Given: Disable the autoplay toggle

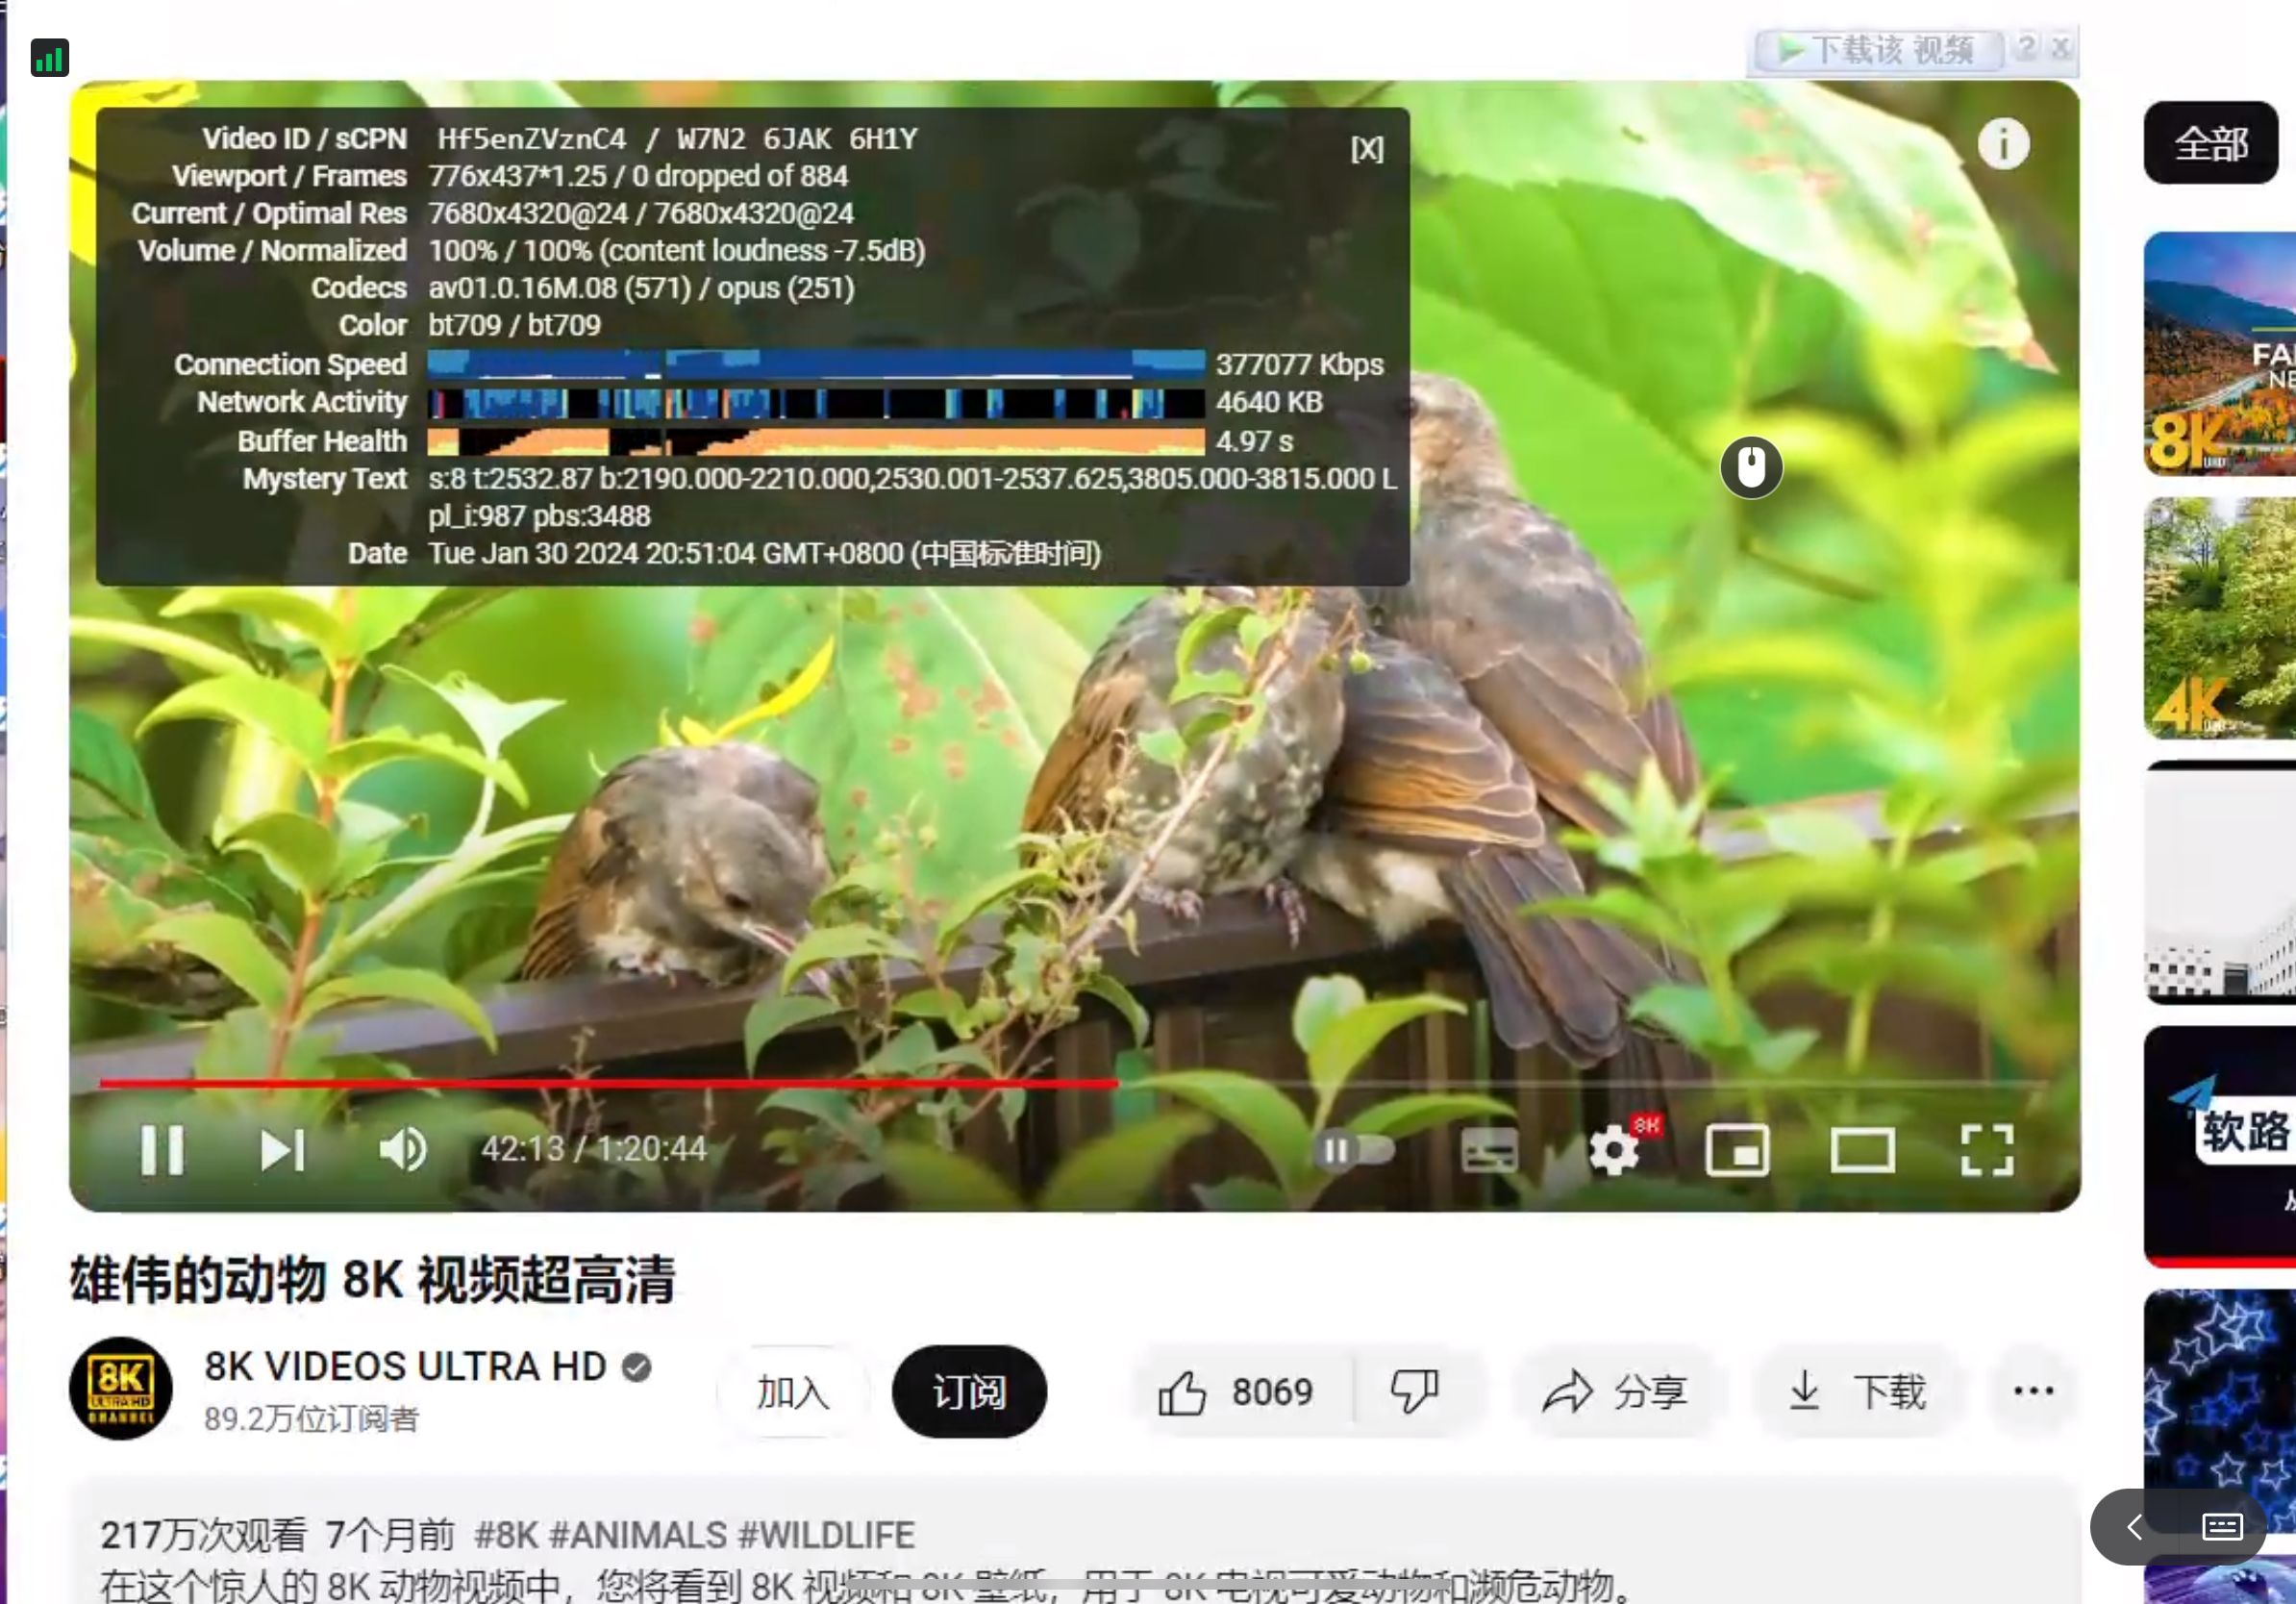Looking at the screenshot, I should (x=1357, y=1150).
